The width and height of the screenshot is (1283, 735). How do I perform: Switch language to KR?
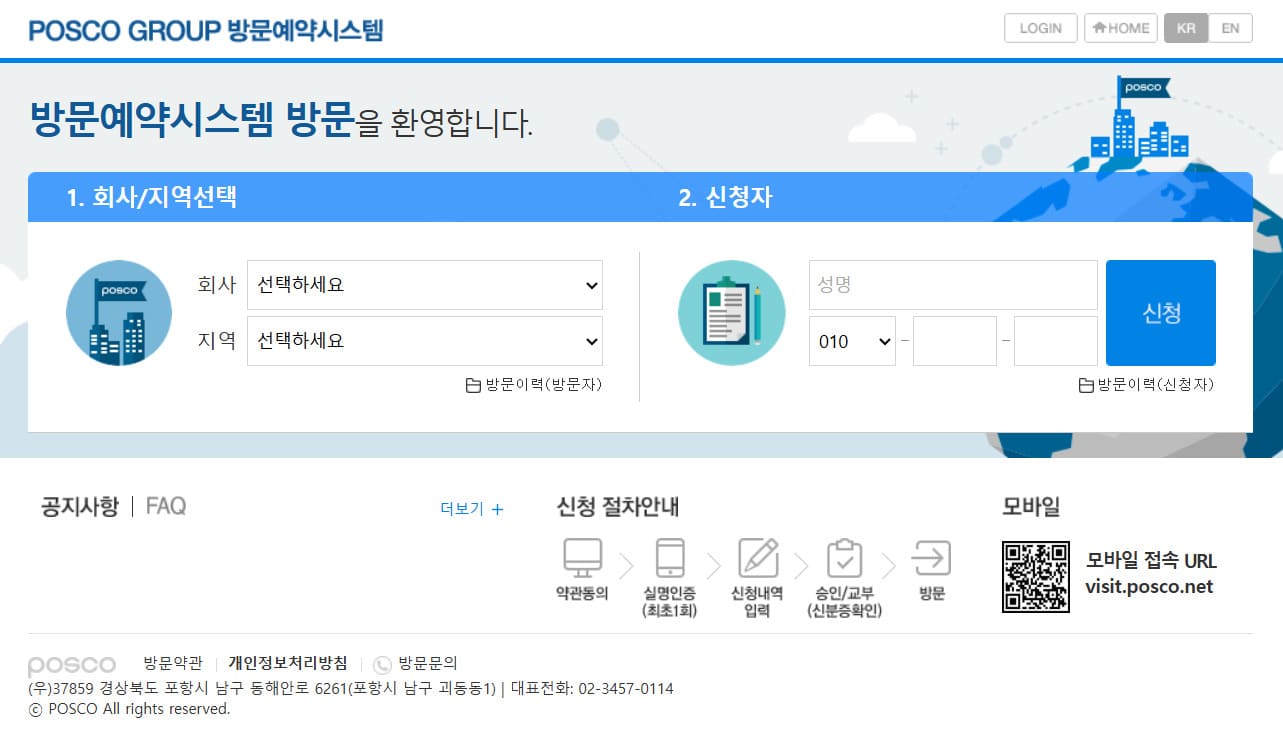coord(1186,28)
